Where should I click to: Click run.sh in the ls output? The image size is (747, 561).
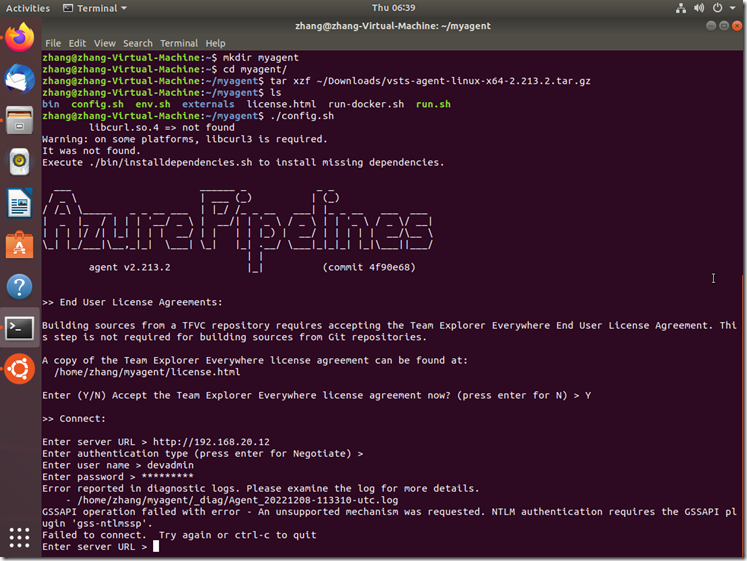433,104
